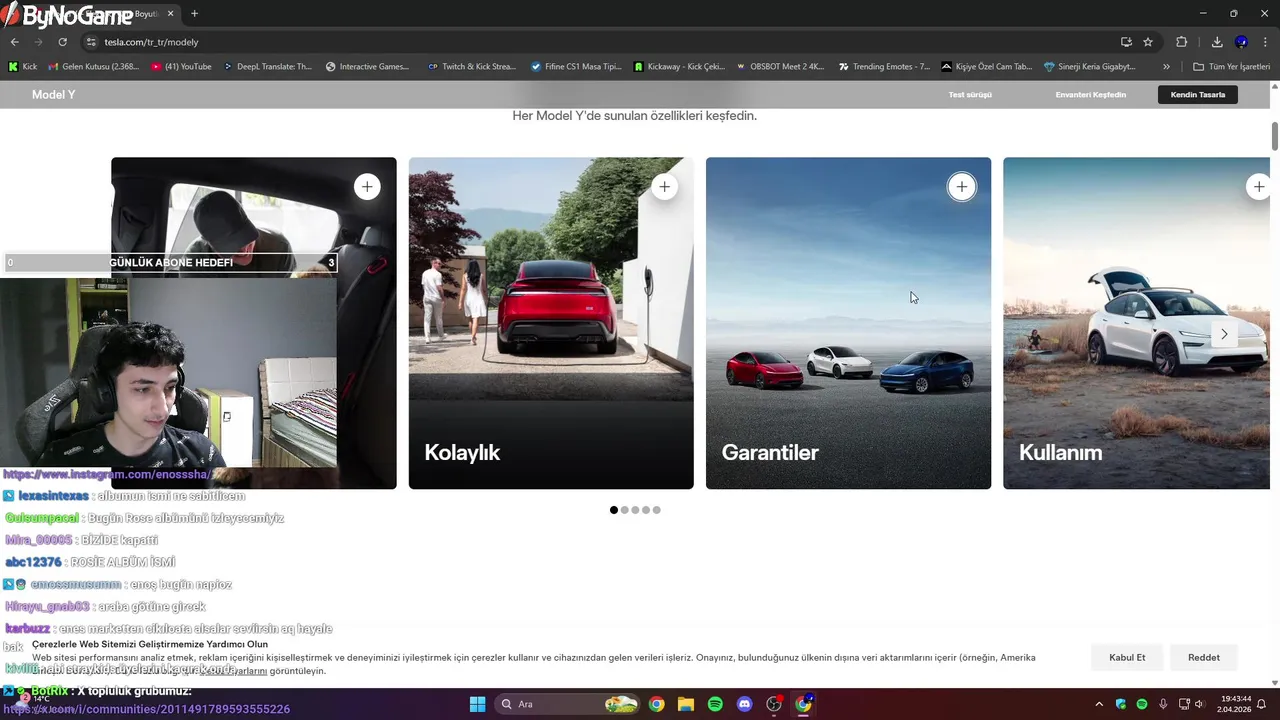Select the first carousel pagination dot
Viewport: 1280px width, 720px height.
[614, 510]
